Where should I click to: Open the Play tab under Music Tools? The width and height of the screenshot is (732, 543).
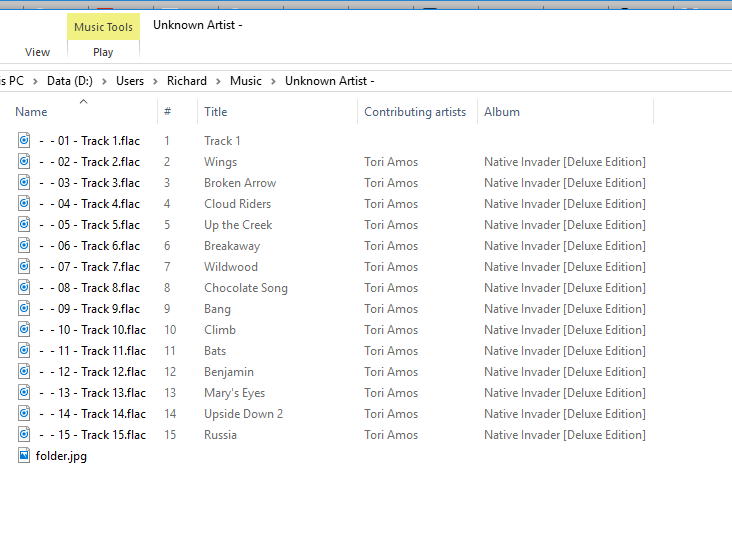103,52
